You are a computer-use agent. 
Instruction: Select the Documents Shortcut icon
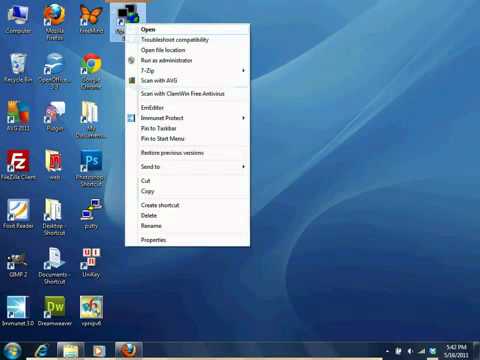click(54, 266)
